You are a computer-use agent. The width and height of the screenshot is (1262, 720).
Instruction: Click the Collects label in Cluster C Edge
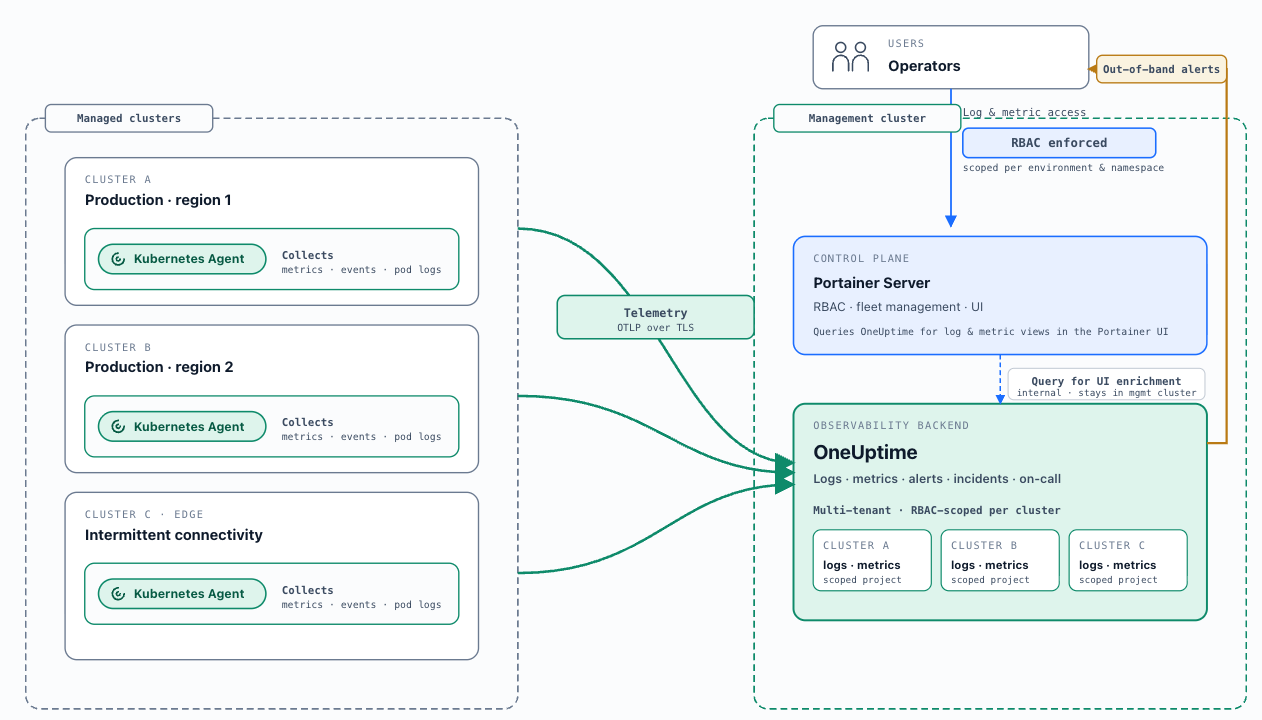coord(308,590)
